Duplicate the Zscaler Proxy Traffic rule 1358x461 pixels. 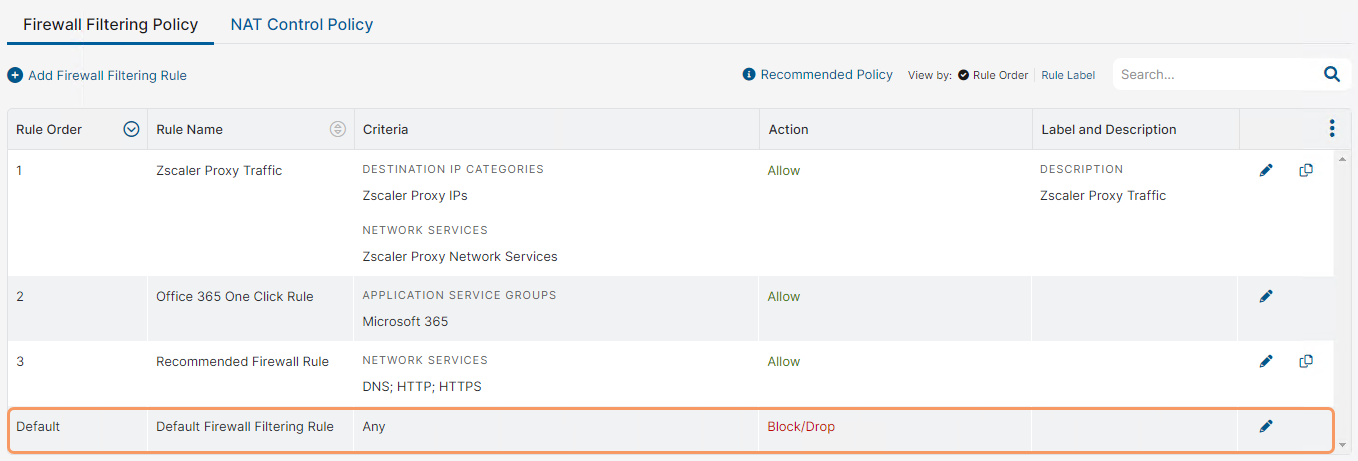1305,170
